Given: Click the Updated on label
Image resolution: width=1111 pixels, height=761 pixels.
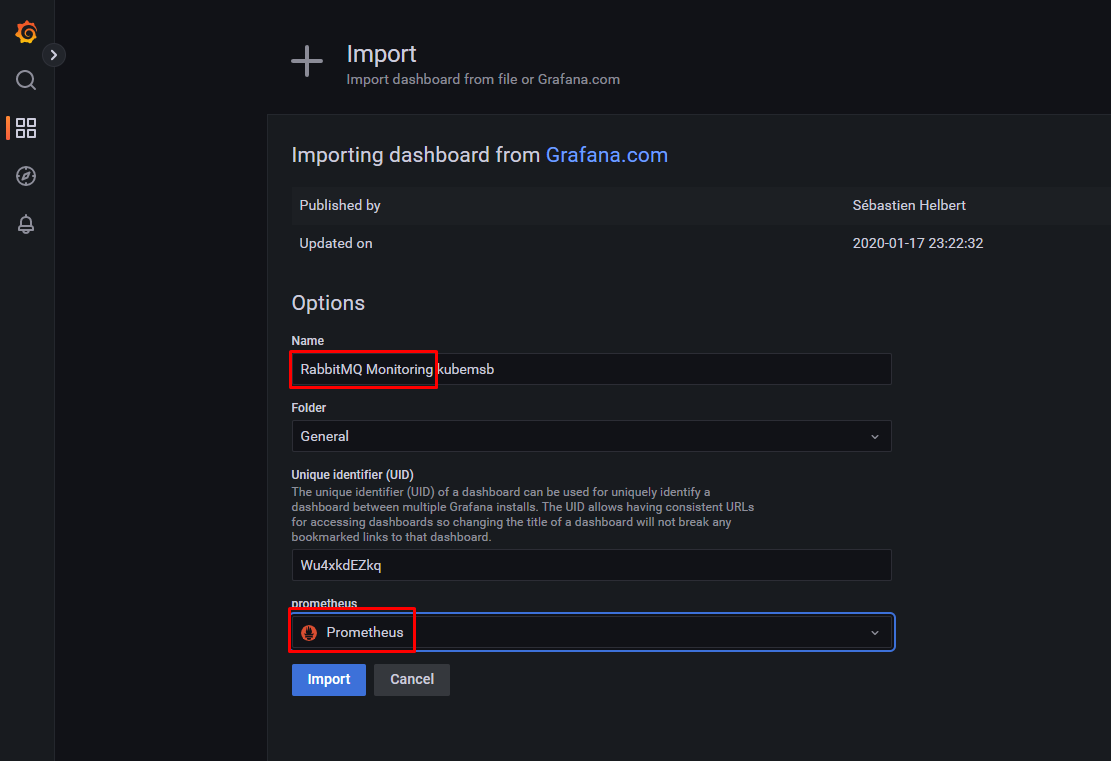Looking at the screenshot, I should point(336,243).
